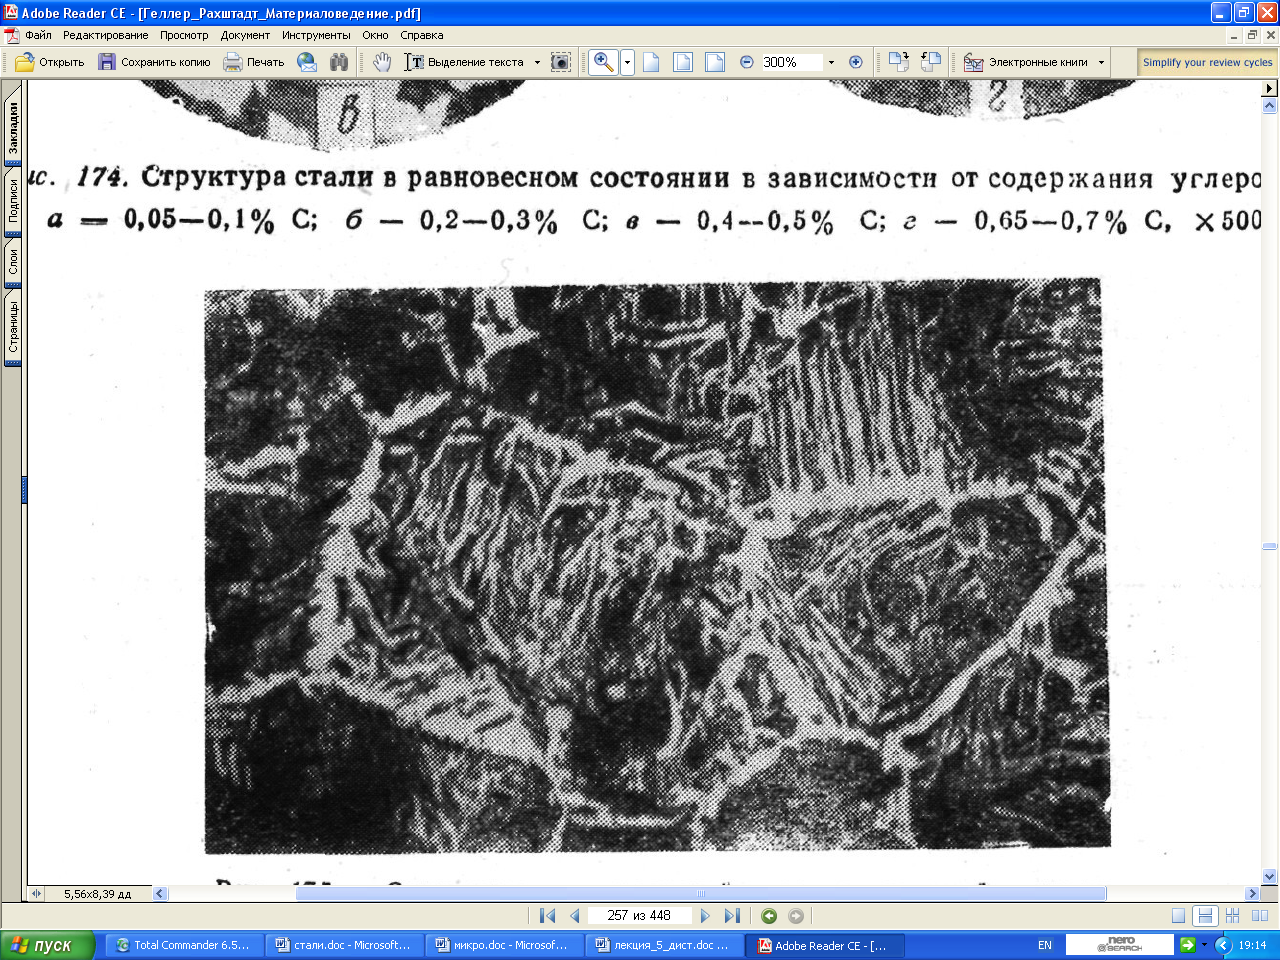Open the Подписи side panel tab
The height and width of the screenshot is (960, 1280).
coord(13,201)
